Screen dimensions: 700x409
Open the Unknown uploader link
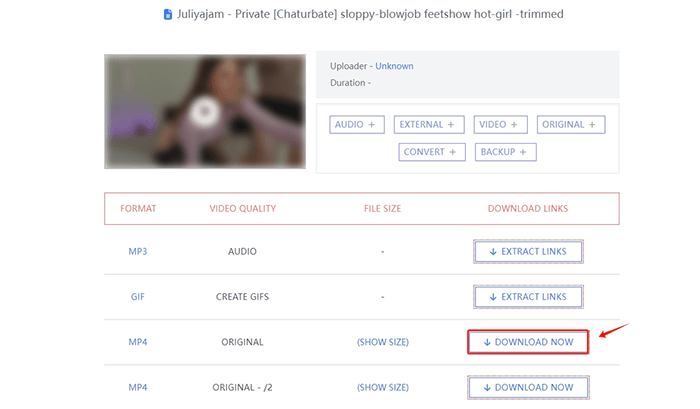click(394, 66)
